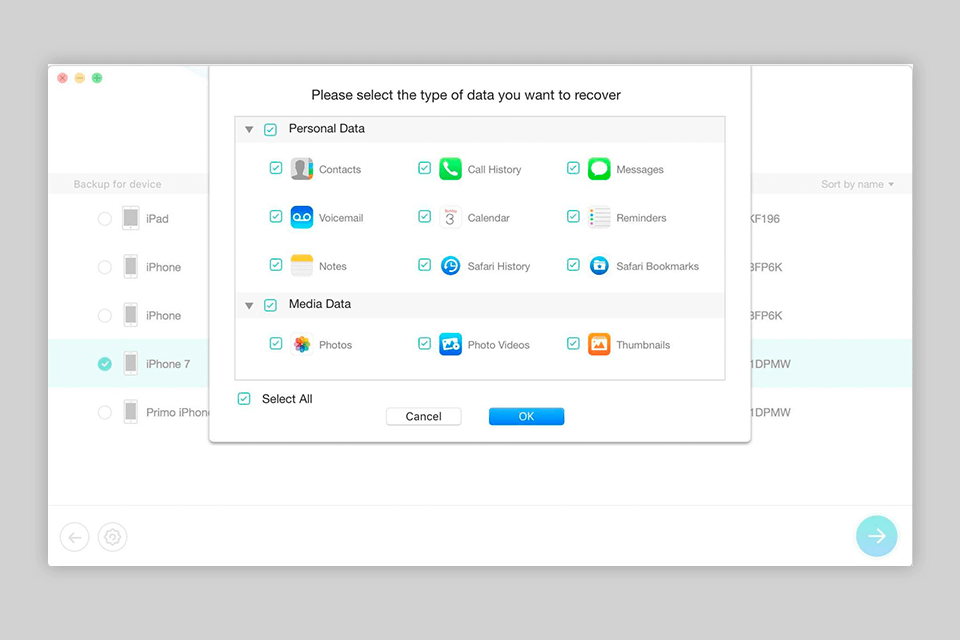Viewport: 960px width, 640px height.
Task: Select the Primo iPhone backup radio button
Action: [x=105, y=412]
